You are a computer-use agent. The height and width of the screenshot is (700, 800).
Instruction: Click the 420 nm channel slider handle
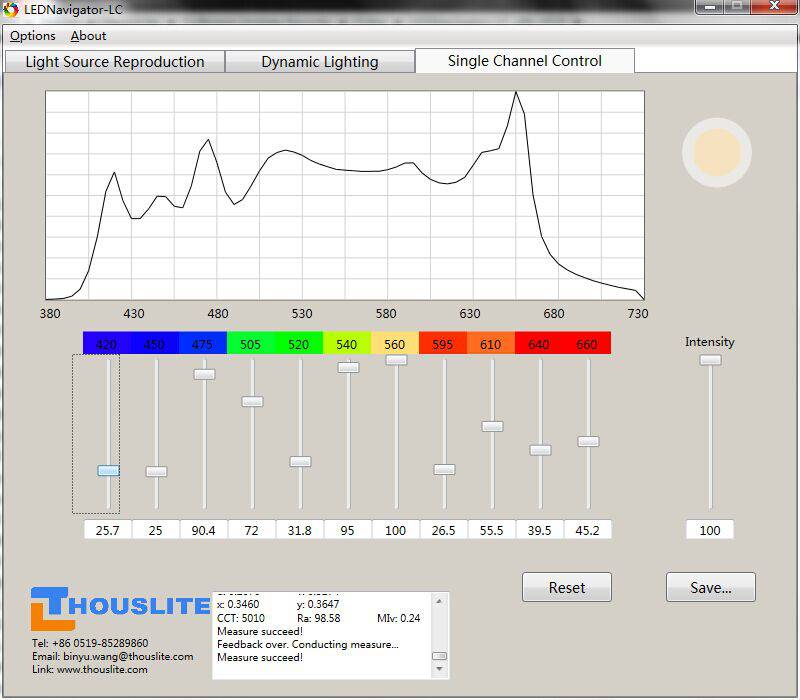pos(109,470)
